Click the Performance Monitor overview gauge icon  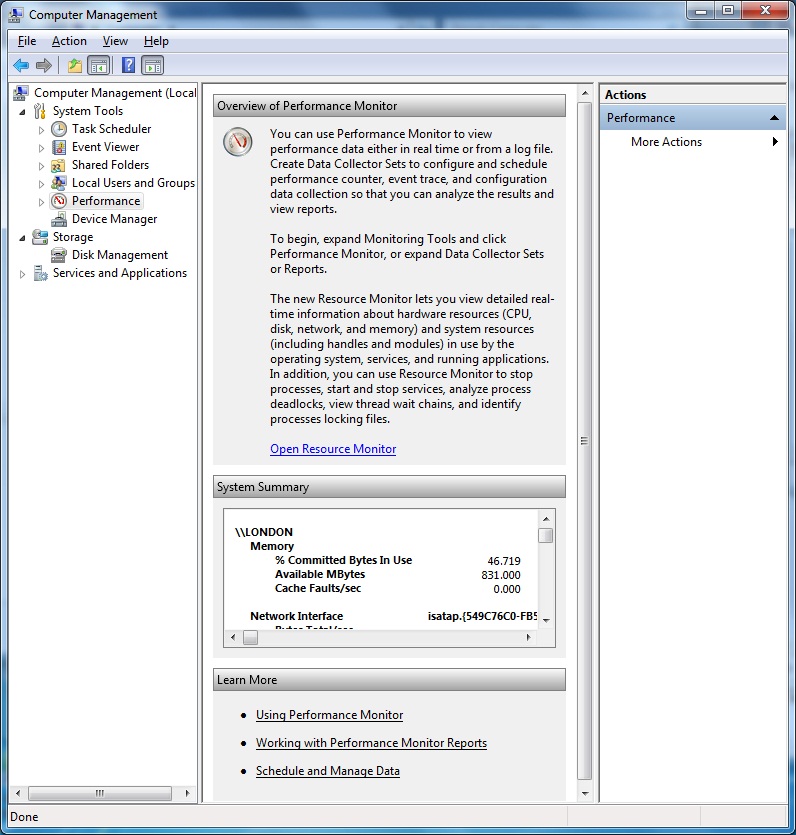point(237,142)
